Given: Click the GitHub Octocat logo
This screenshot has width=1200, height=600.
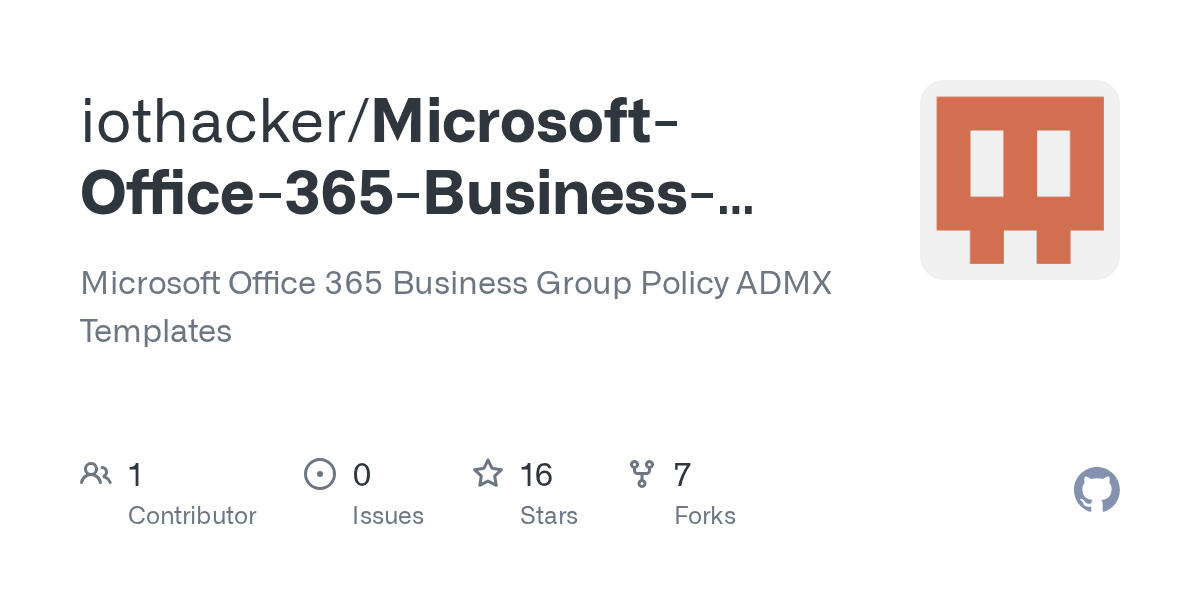Looking at the screenshot, I should pos(1096,491).
